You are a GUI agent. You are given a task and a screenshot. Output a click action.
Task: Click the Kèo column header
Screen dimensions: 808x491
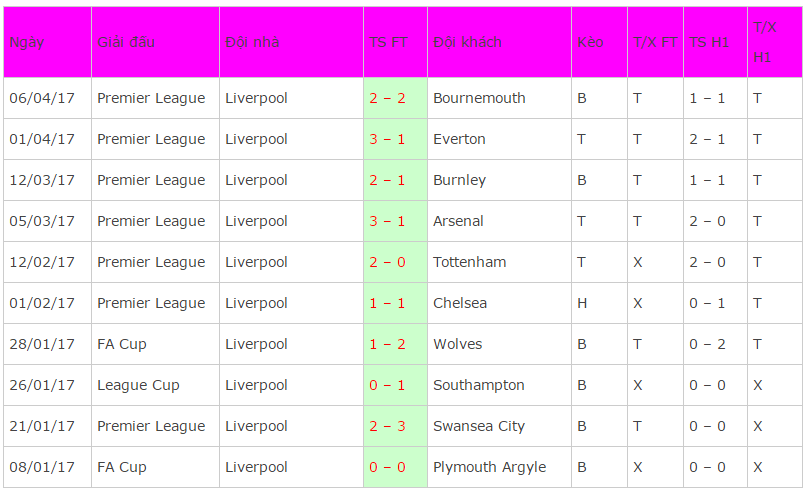[x=599, y=42]
